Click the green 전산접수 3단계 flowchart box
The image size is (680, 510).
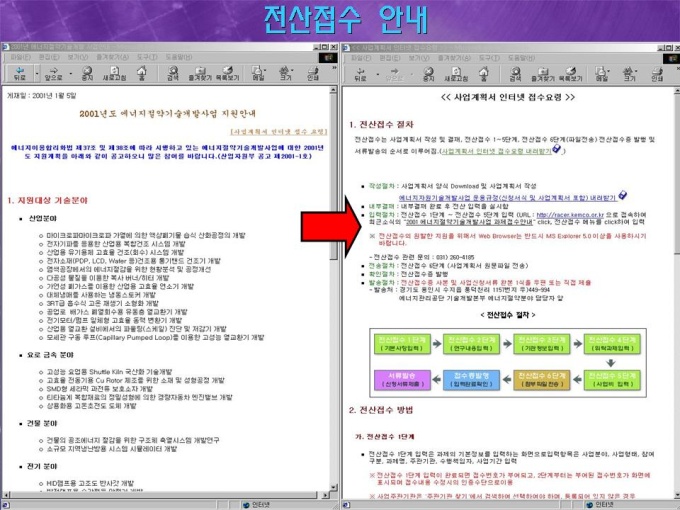click(x=542, y=343)
